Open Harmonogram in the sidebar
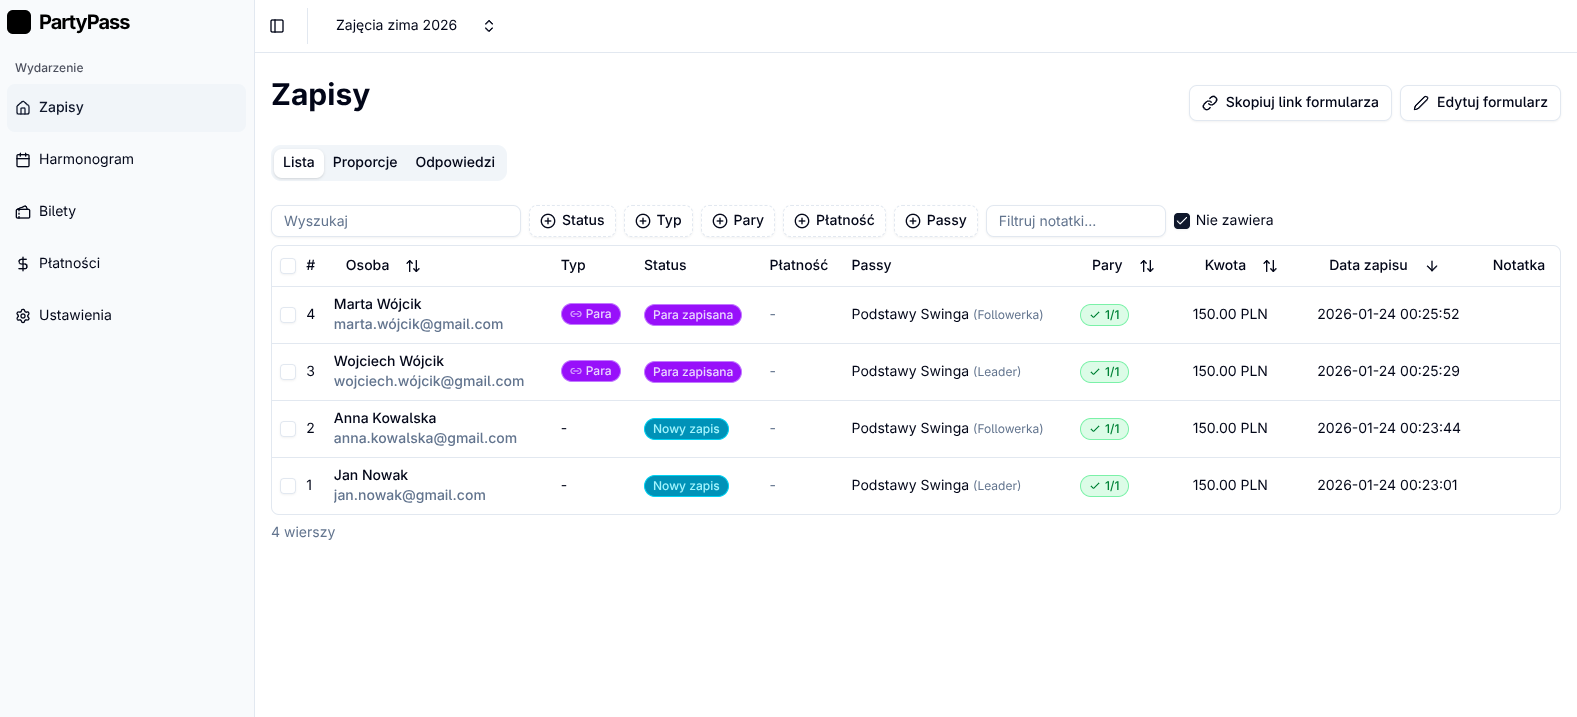Image resolution: width=1577 pixels, height=717 pixels. (126, 160)
